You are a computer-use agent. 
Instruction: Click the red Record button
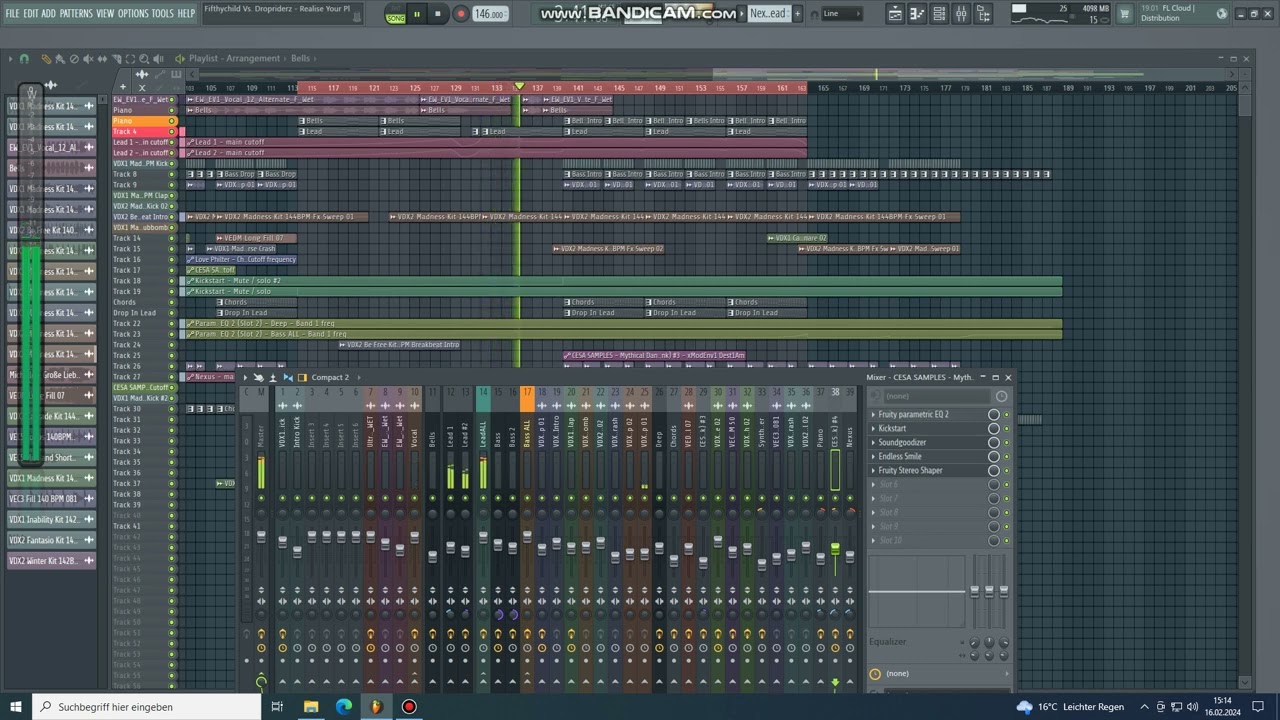461,14
